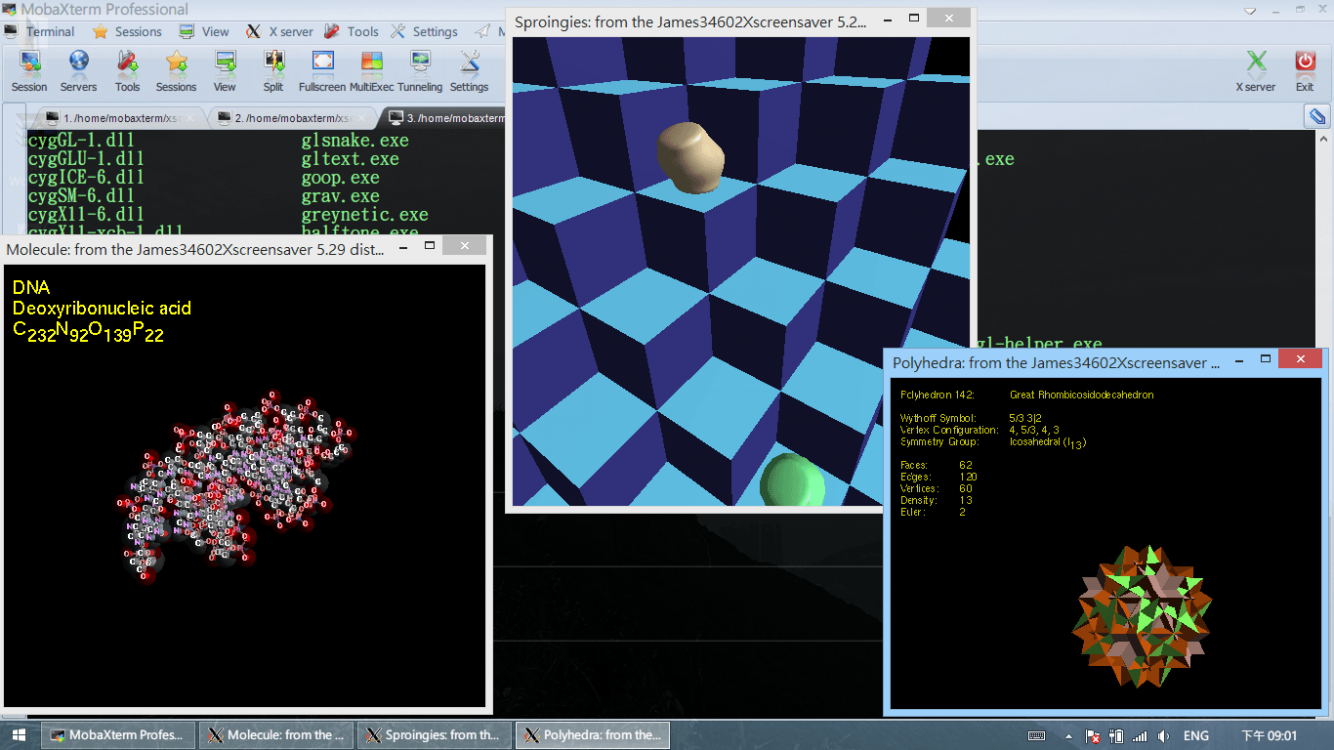Image resolution: width=1334 pixels, height=750 pixels.
Task: Click the blue paperclip attach icon
Action: point(1317,117)
